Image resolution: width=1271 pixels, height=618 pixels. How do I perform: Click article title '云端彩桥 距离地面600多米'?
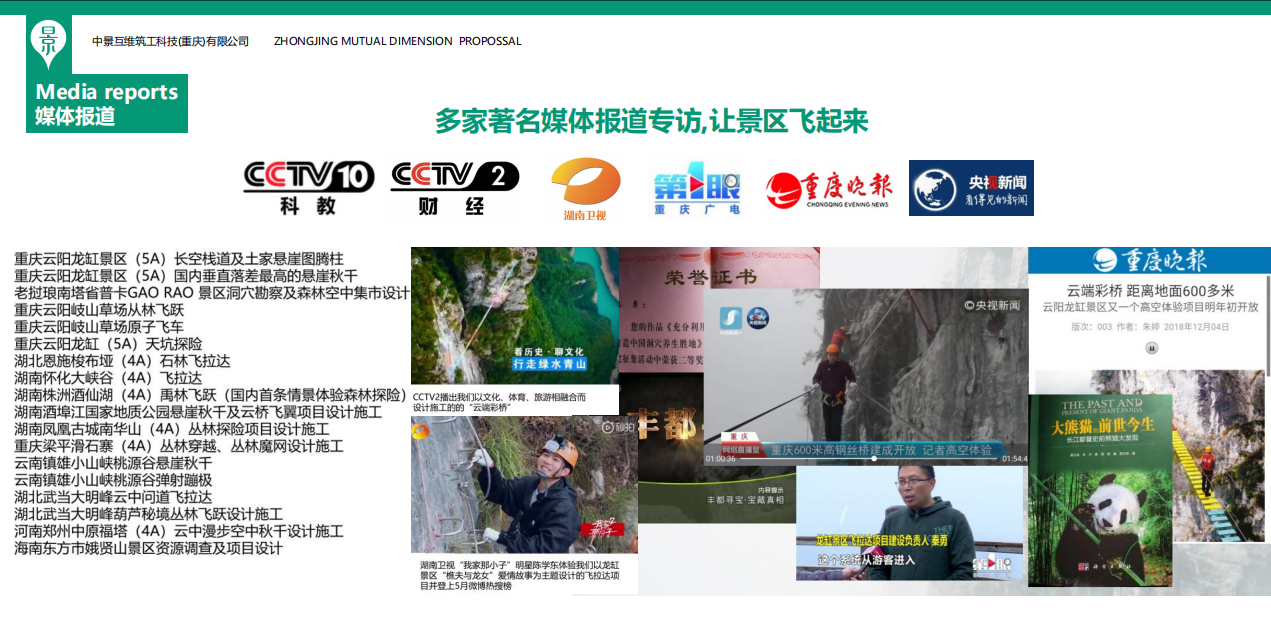point(1150,290)
